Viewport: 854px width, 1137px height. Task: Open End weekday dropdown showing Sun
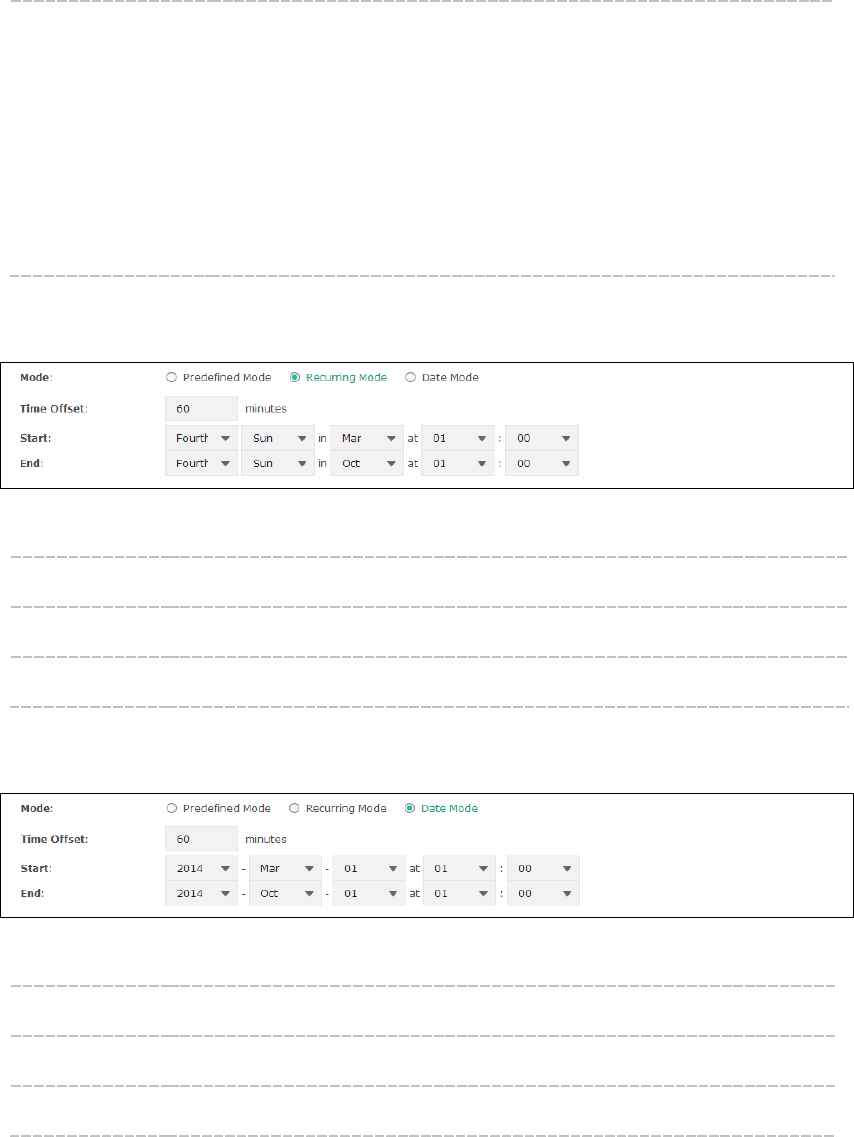[278, 463]
